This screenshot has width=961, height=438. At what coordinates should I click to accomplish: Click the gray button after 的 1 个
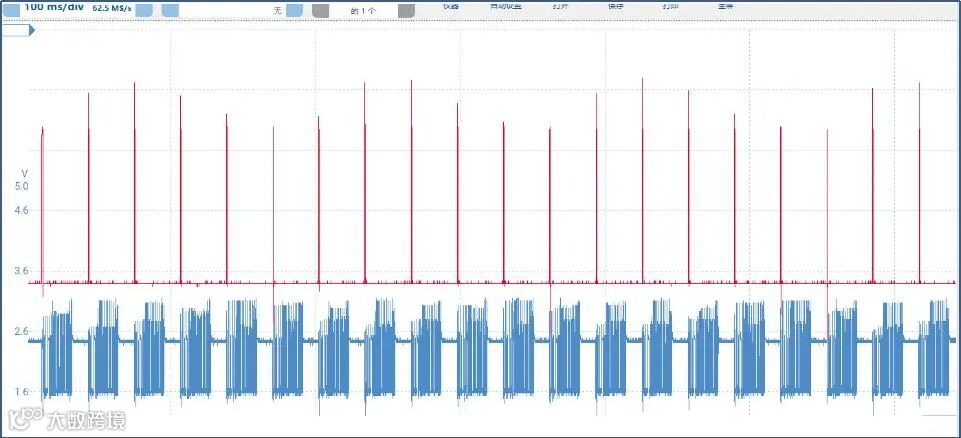(x=406, y=10)
